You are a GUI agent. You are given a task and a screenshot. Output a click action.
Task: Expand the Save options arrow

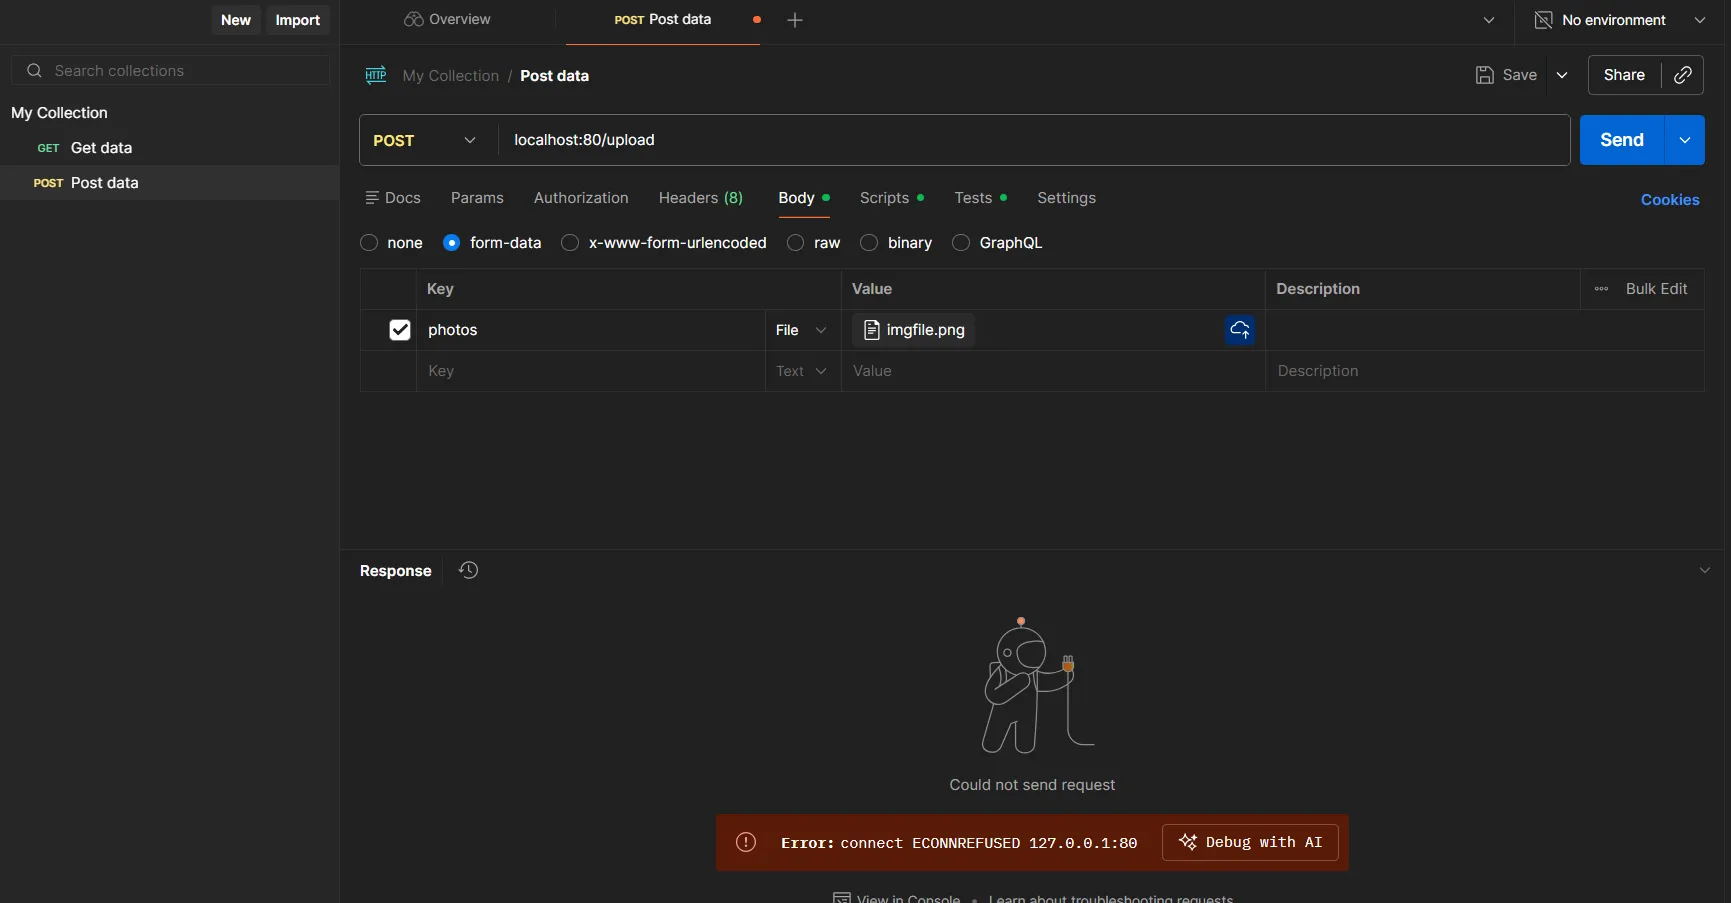[x=1562, y=75]
